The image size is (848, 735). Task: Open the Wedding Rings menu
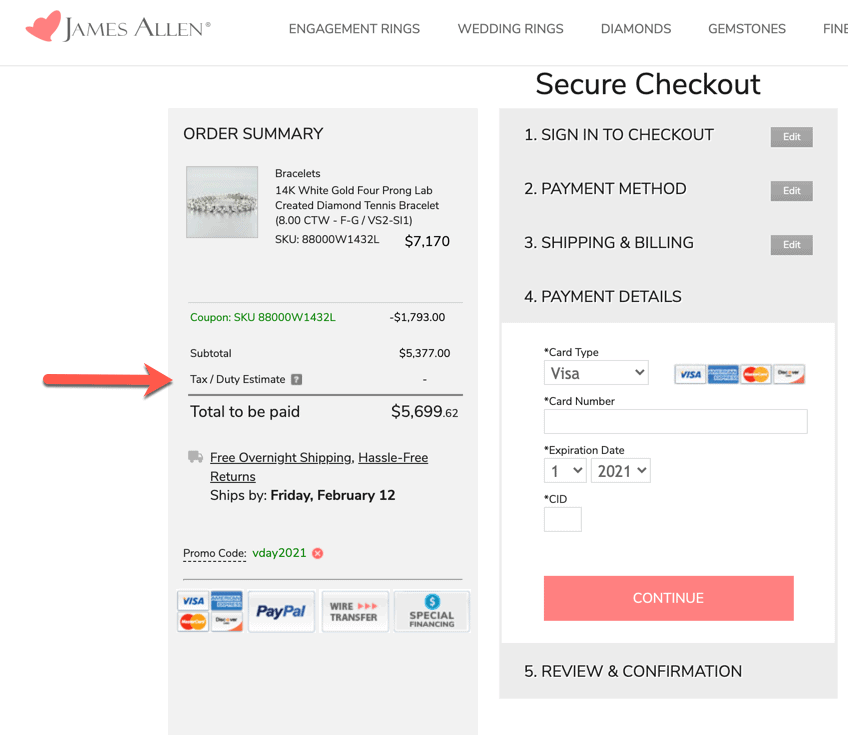point(510,29)
